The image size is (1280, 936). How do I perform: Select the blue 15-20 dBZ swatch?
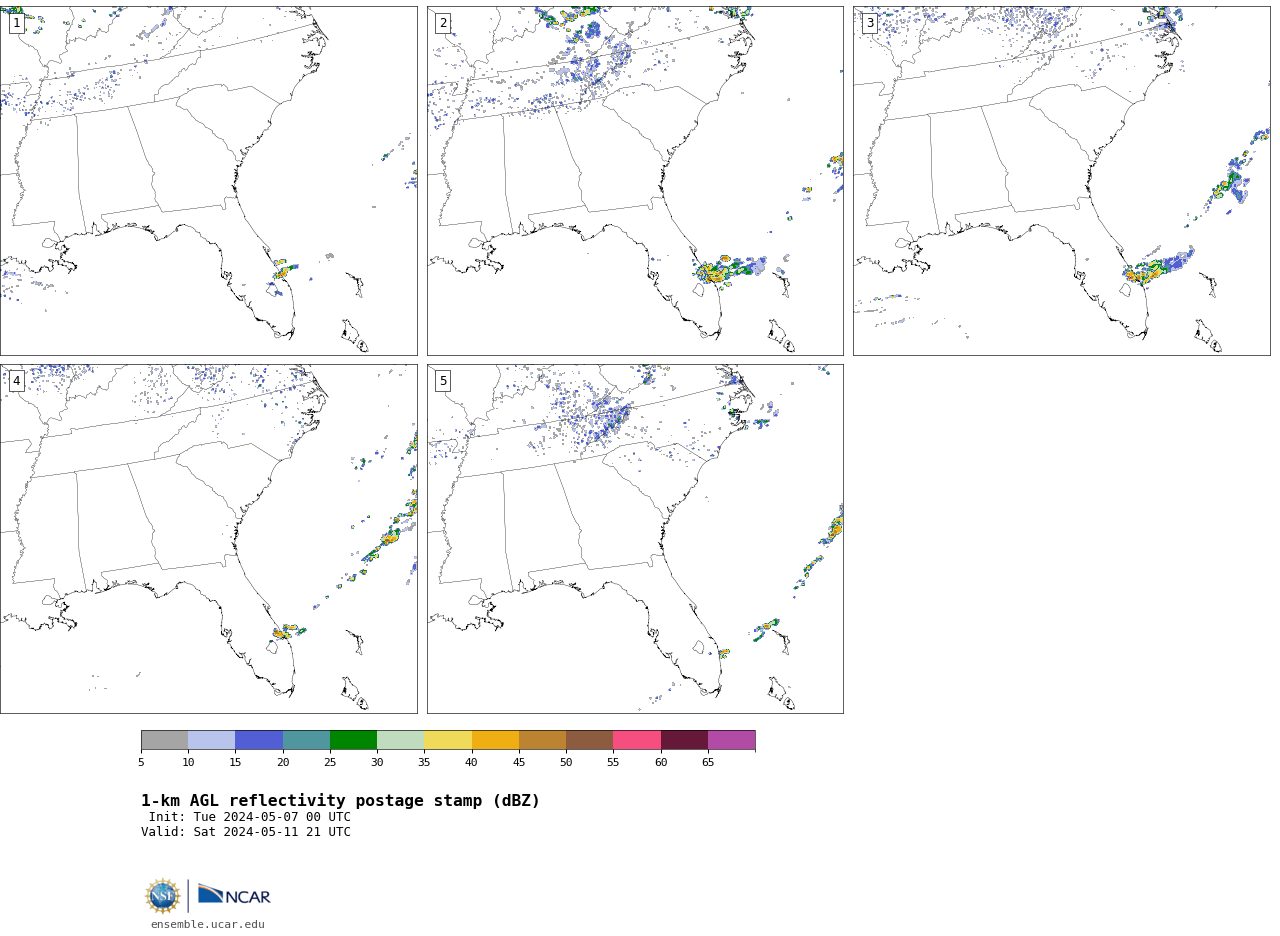[x=259, y=740]
